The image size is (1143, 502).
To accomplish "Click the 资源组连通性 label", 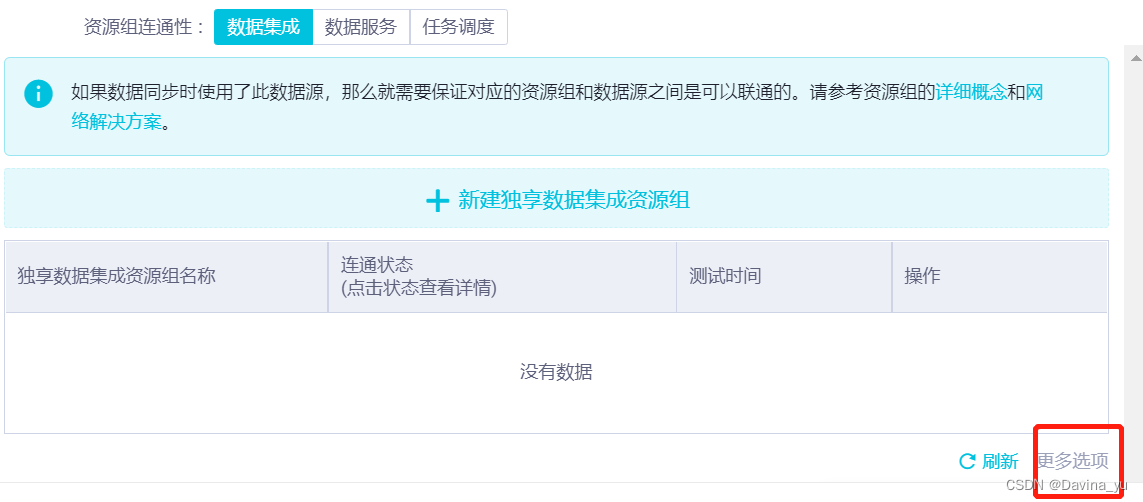I will coord(144,27).
